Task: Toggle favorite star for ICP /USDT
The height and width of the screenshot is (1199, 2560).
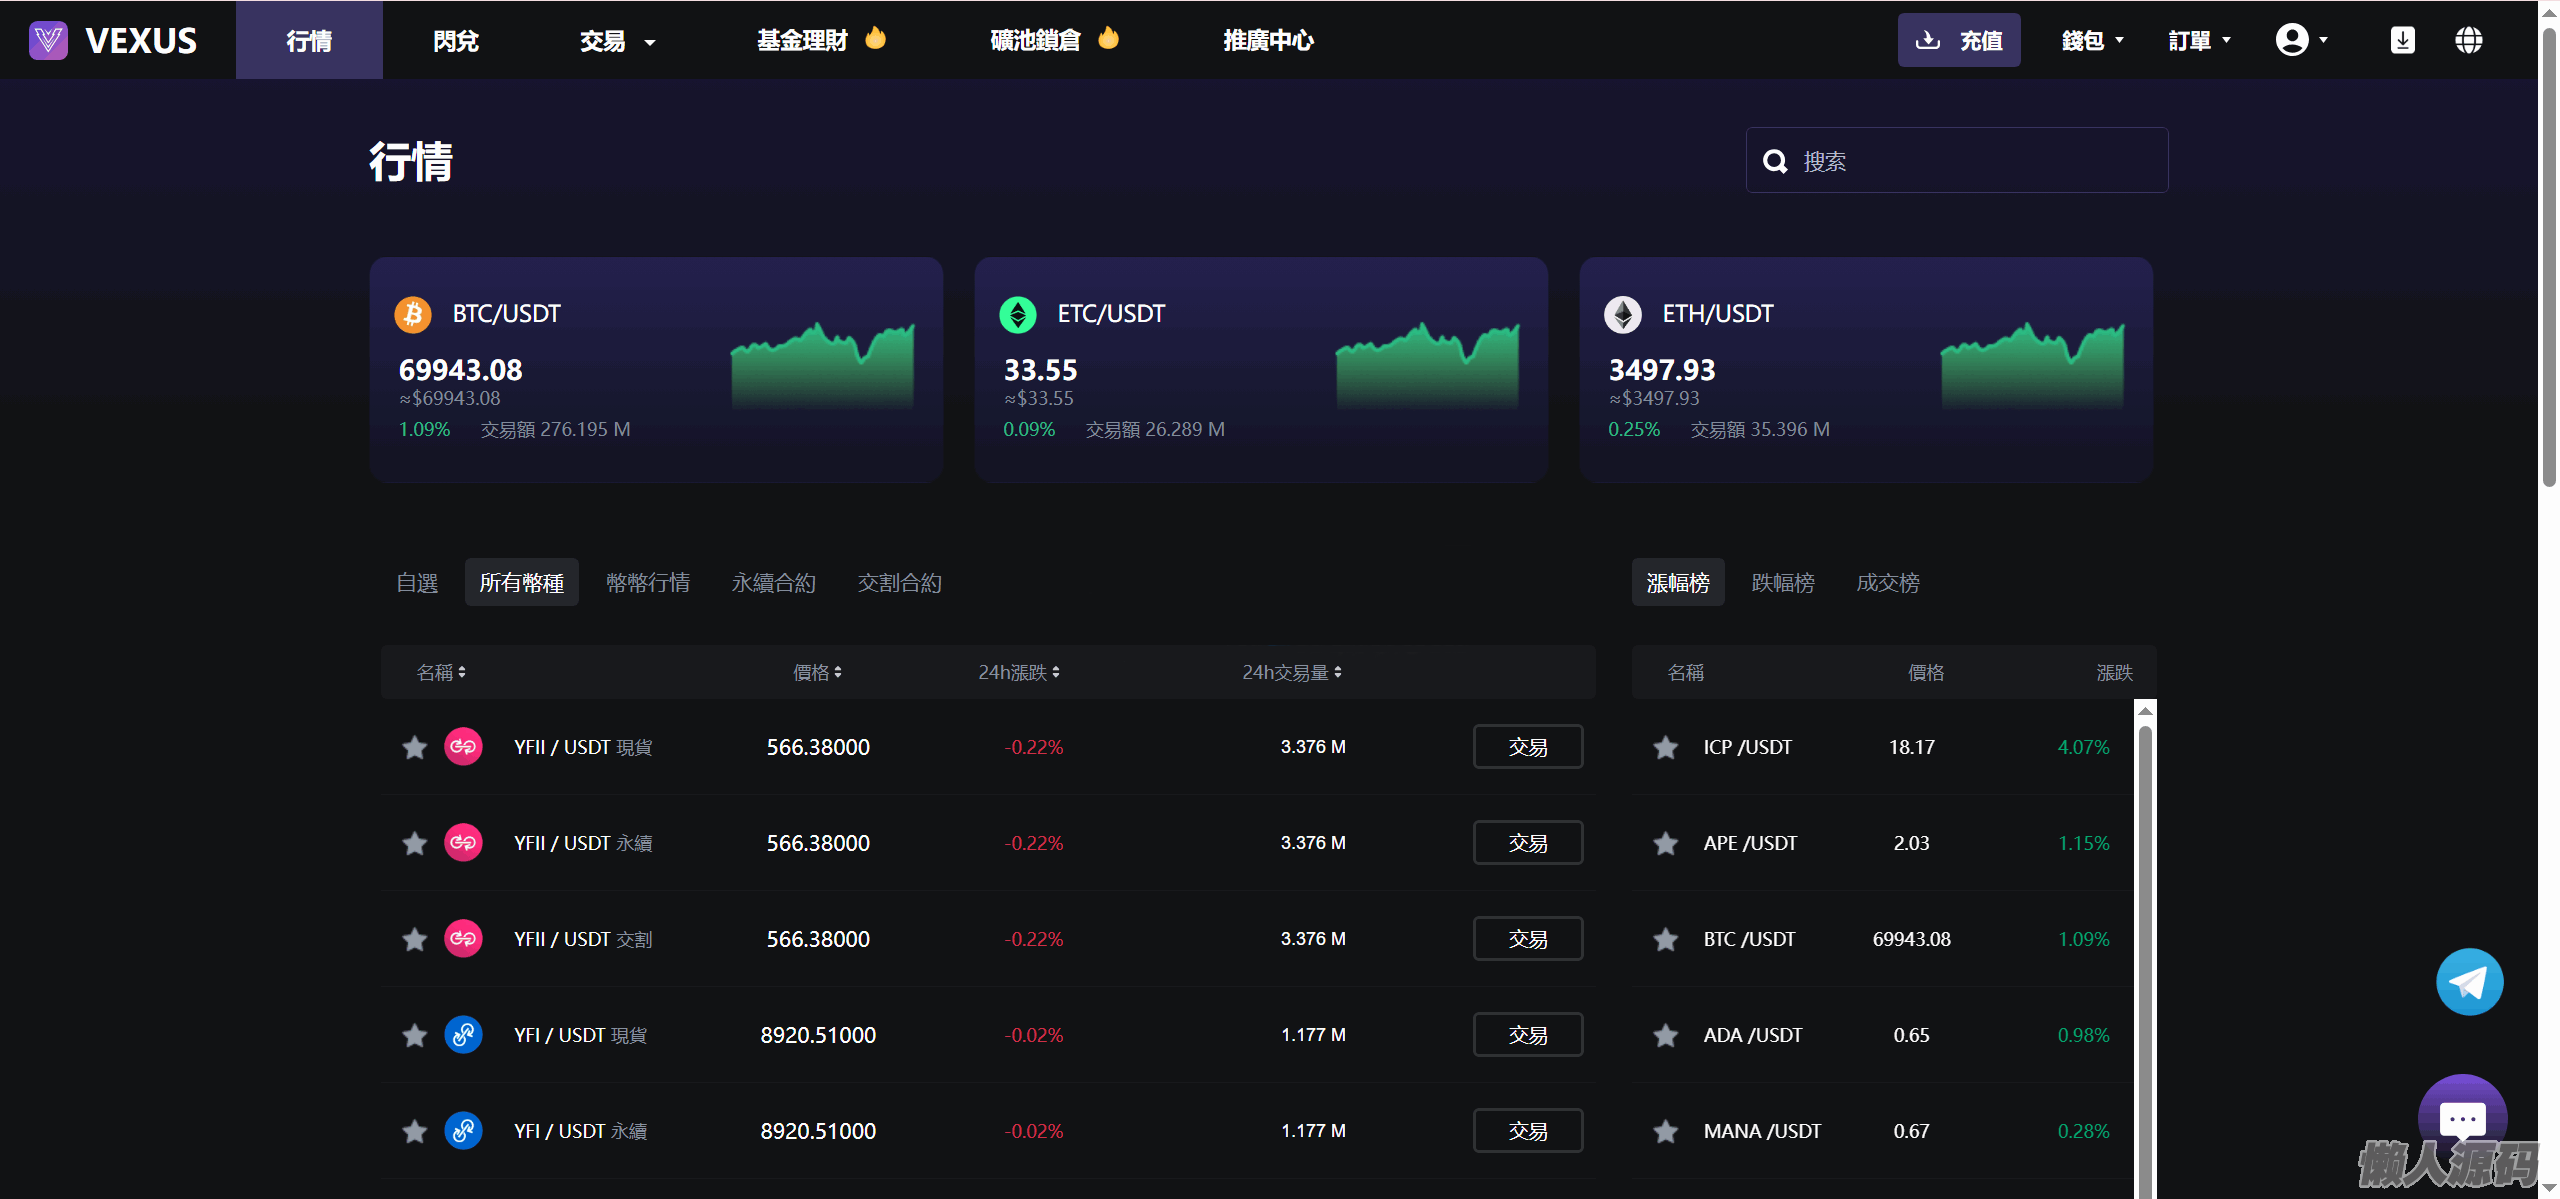Action: pos(1665,747)
